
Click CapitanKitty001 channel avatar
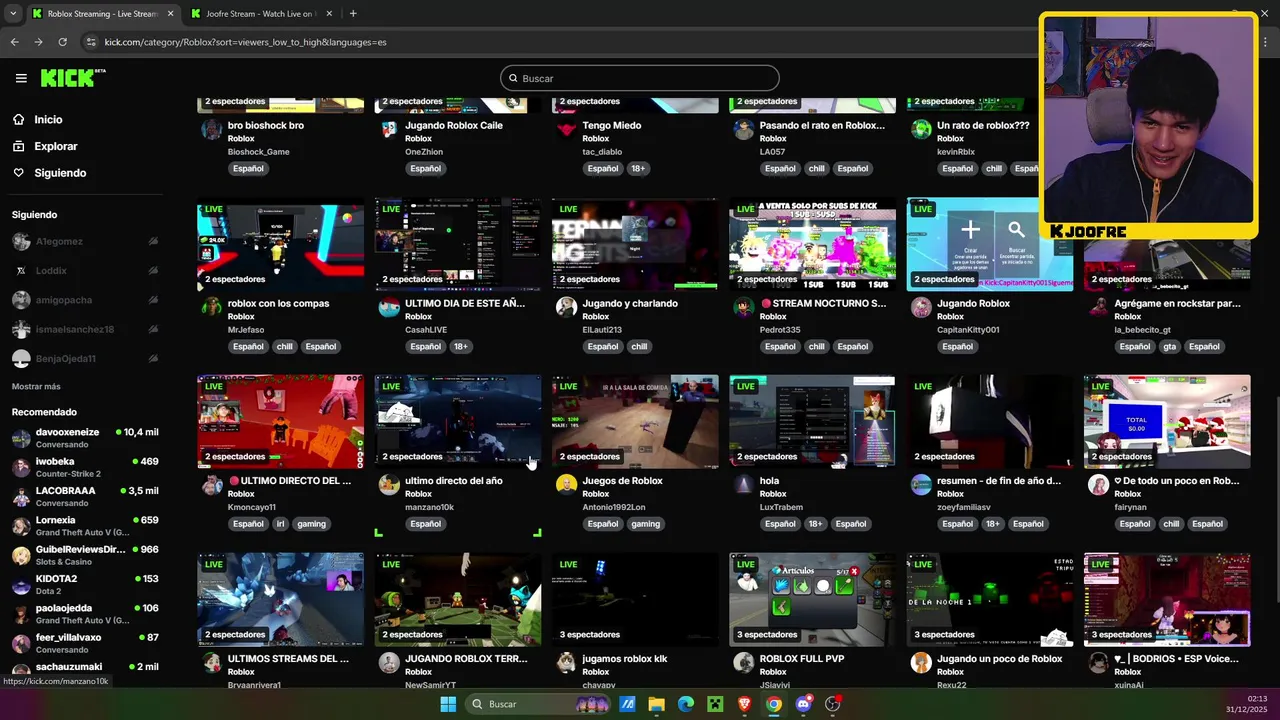(921, 307)
